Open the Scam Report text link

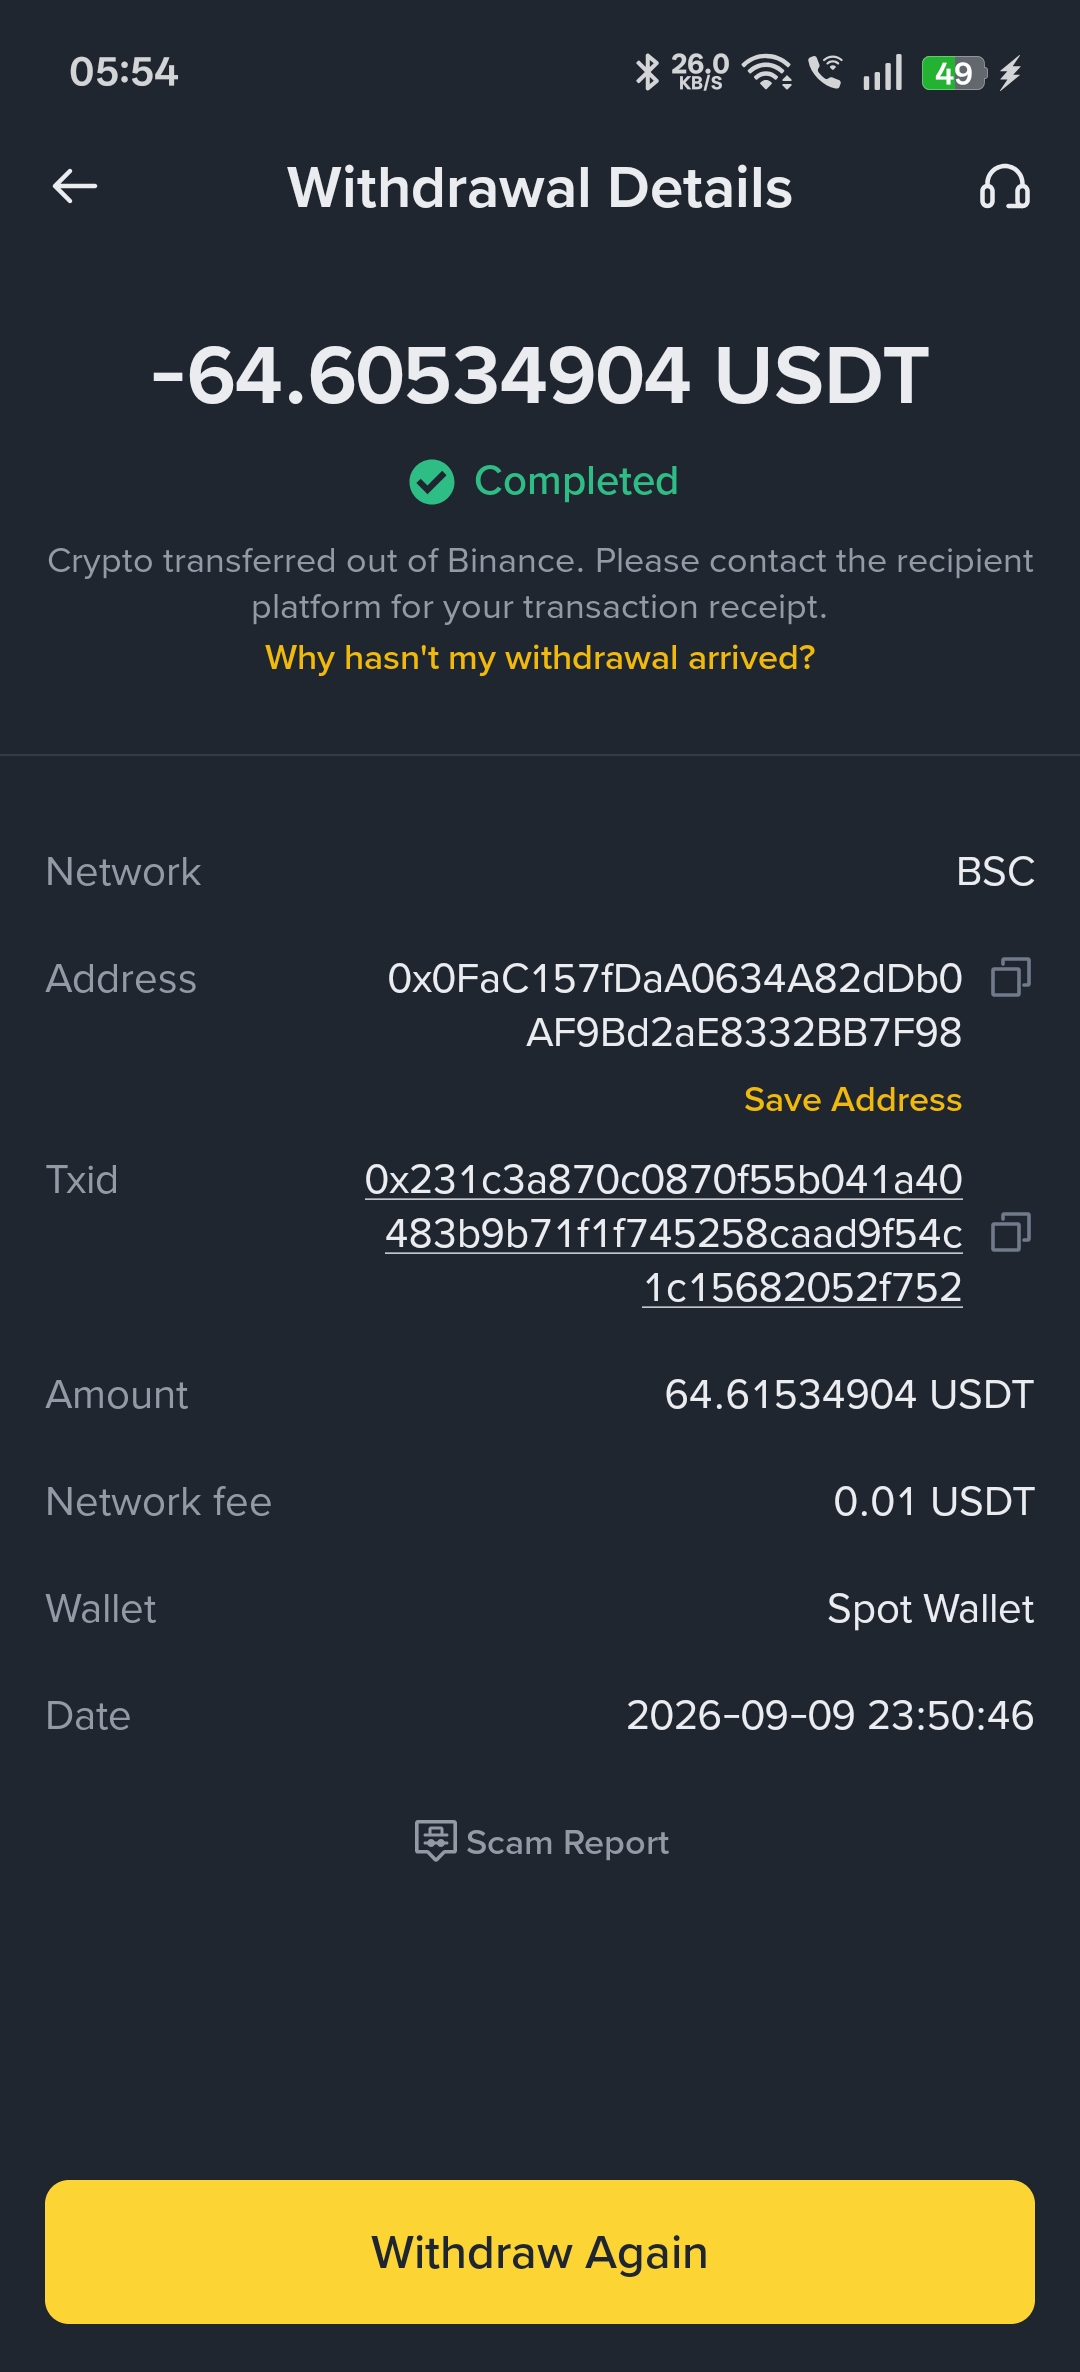coord(567,1842)
